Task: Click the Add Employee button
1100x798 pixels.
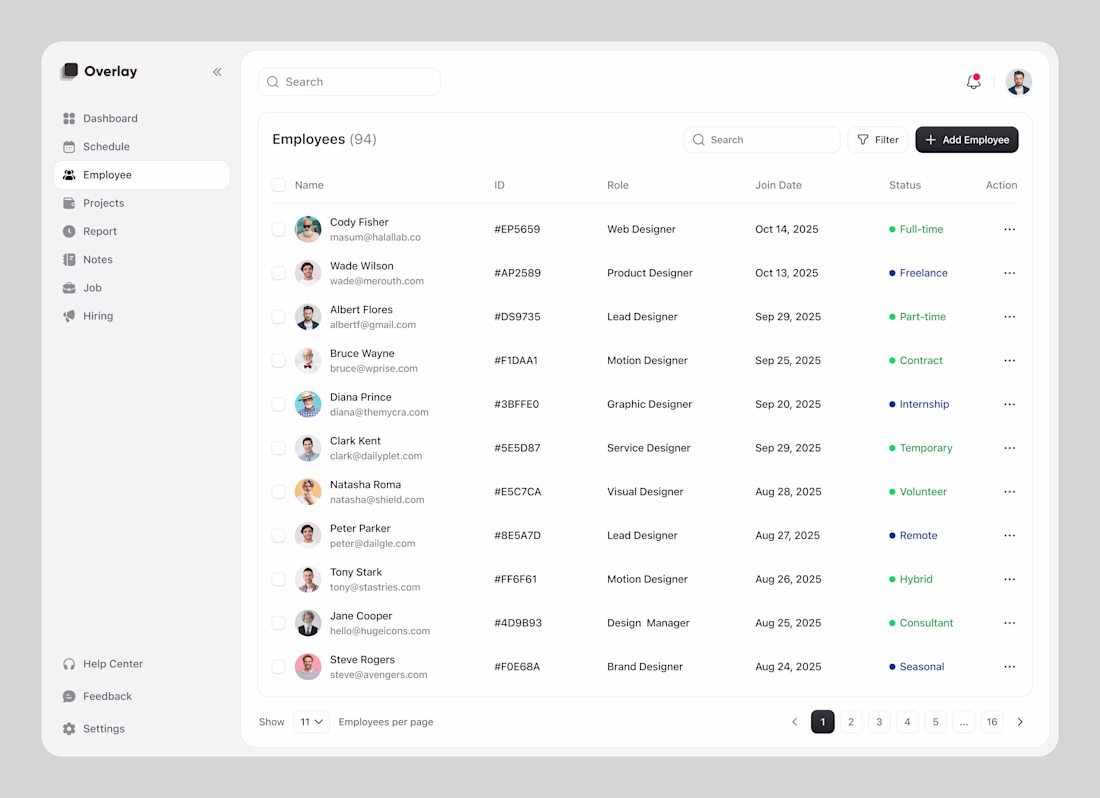Action: [x=967, y=140]
